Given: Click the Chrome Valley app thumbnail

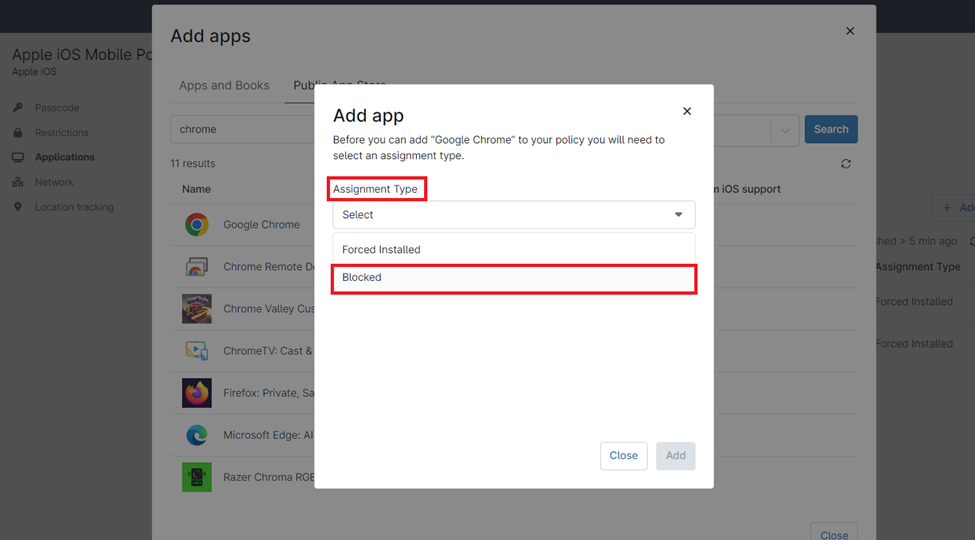Looking at the screenshot, I should tap(196, 309).
